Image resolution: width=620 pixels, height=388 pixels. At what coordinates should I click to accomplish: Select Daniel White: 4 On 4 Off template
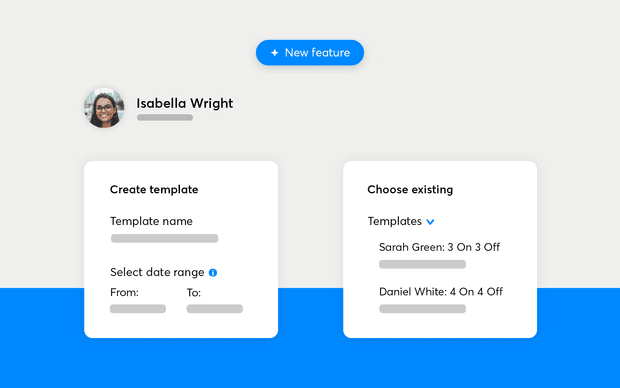[441, 292]
